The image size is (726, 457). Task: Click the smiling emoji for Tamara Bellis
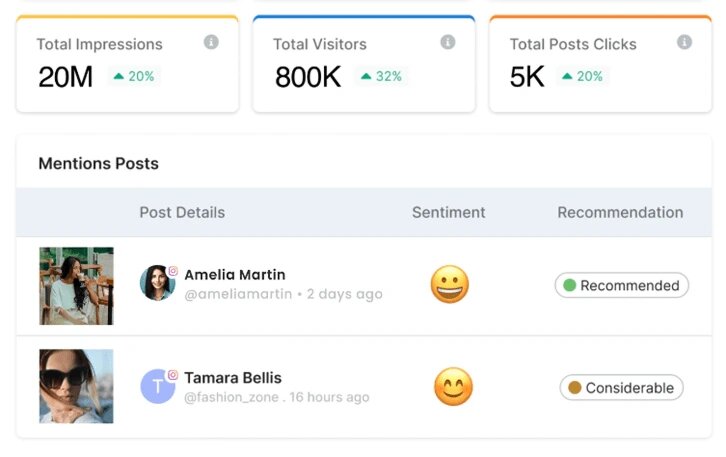tap(453, 387)
